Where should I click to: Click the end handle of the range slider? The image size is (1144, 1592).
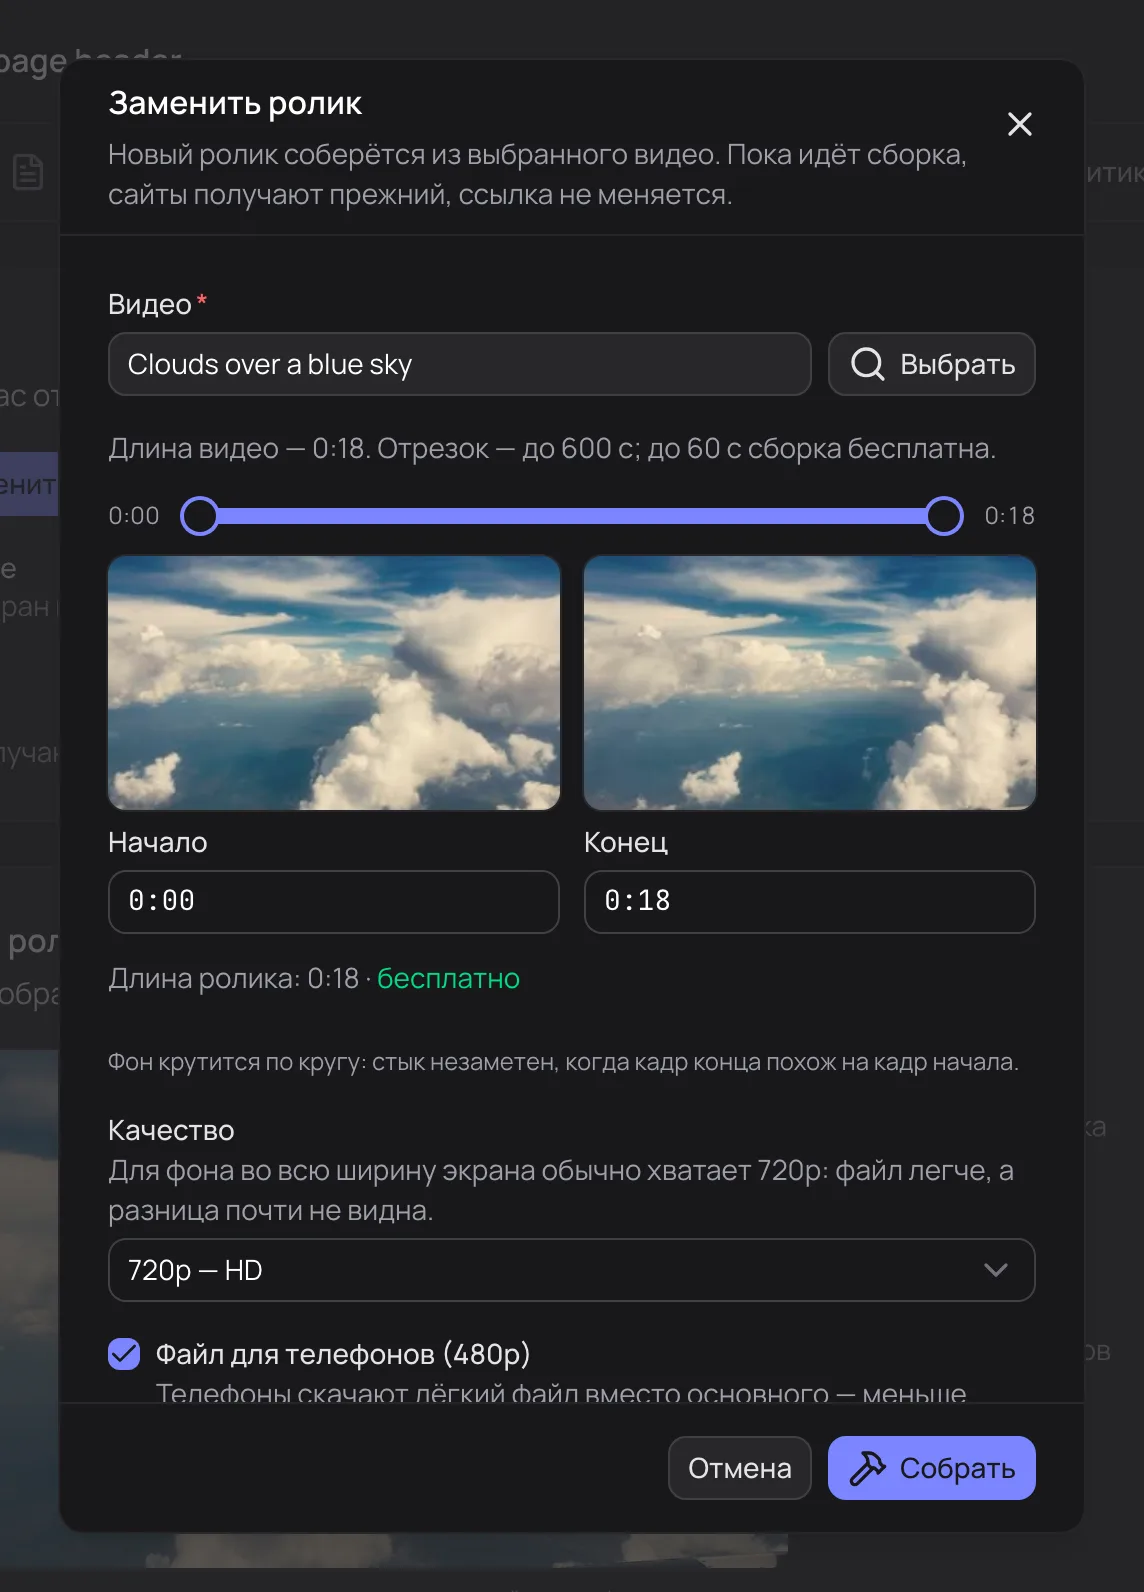[x=944, y=516]
